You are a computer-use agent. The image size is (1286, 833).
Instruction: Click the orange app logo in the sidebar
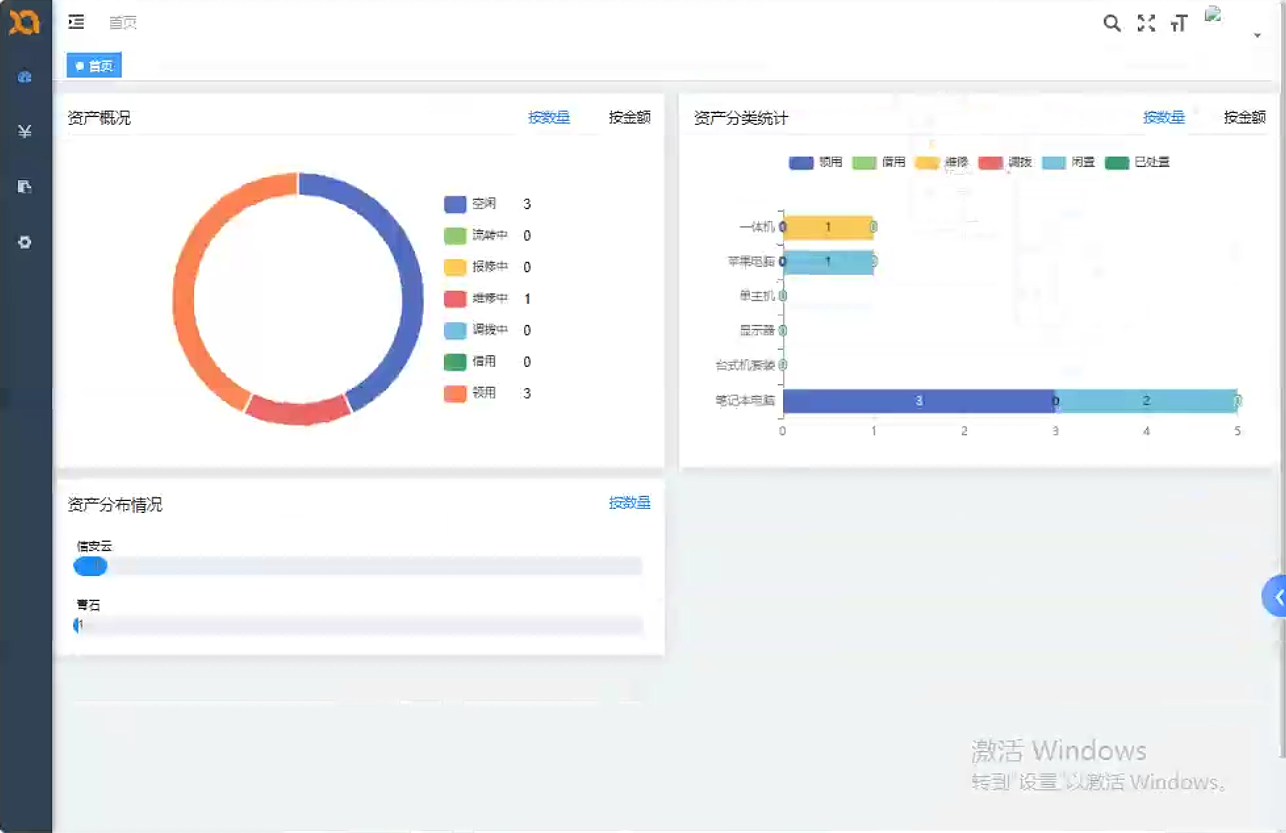pos(24,21)
